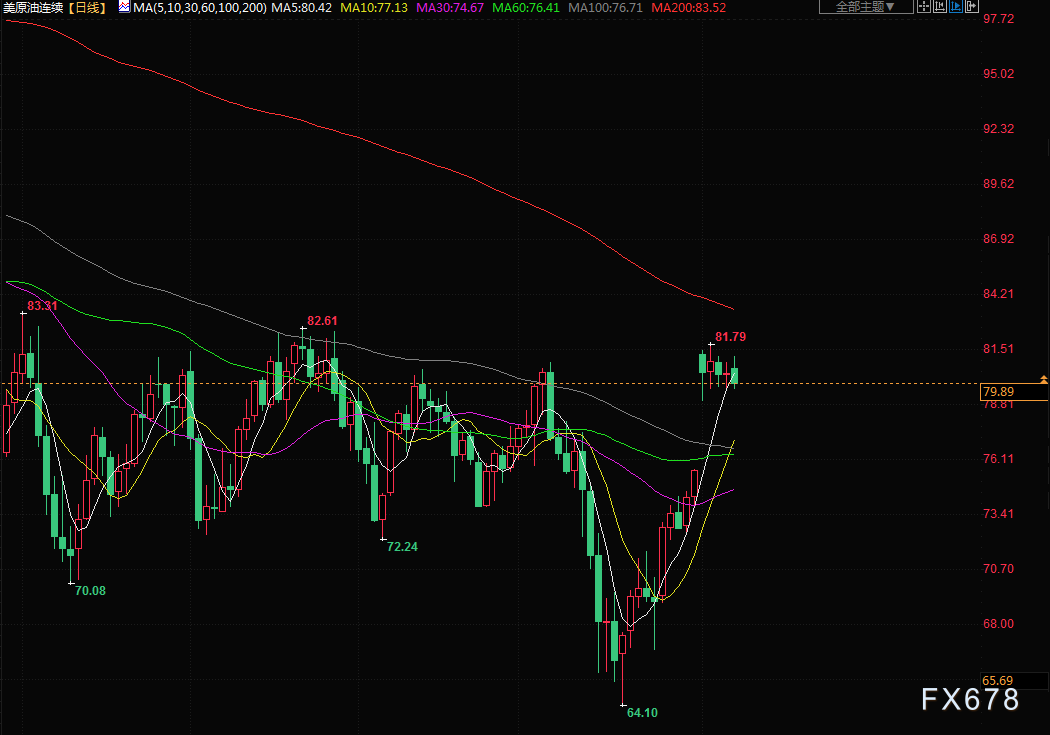Select the MA(5,10,30,60,100,200) indicator label
Viewport: 1050px width, 735px height.
pyautogui.click(x=200, y=8)
